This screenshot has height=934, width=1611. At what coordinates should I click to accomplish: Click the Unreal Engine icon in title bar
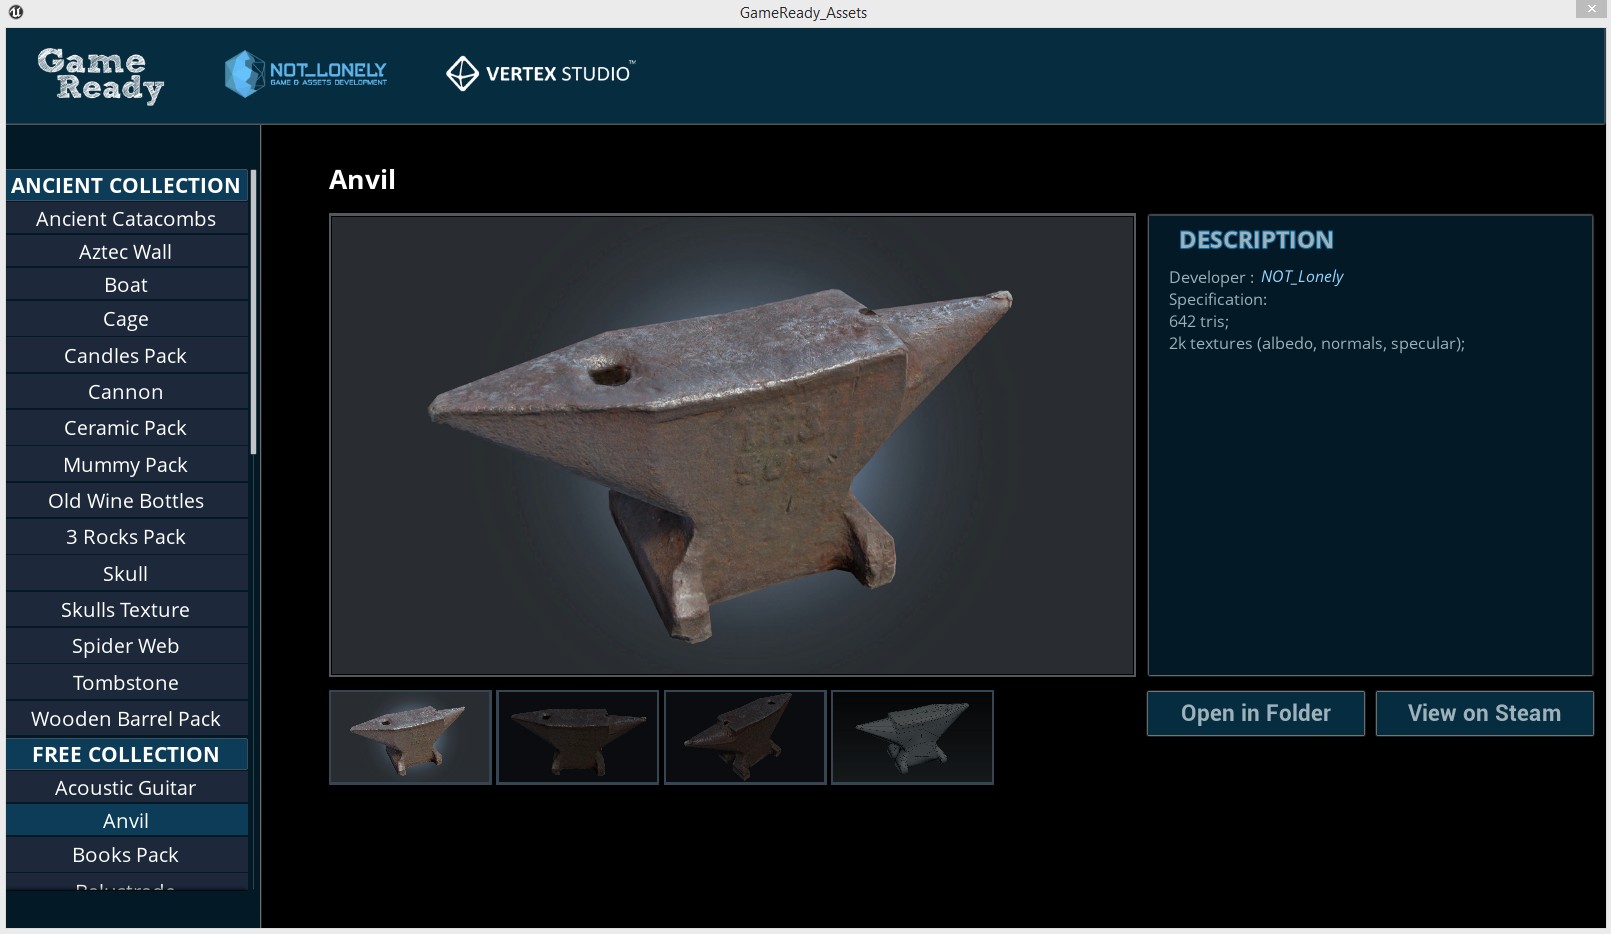pos(16,12)
